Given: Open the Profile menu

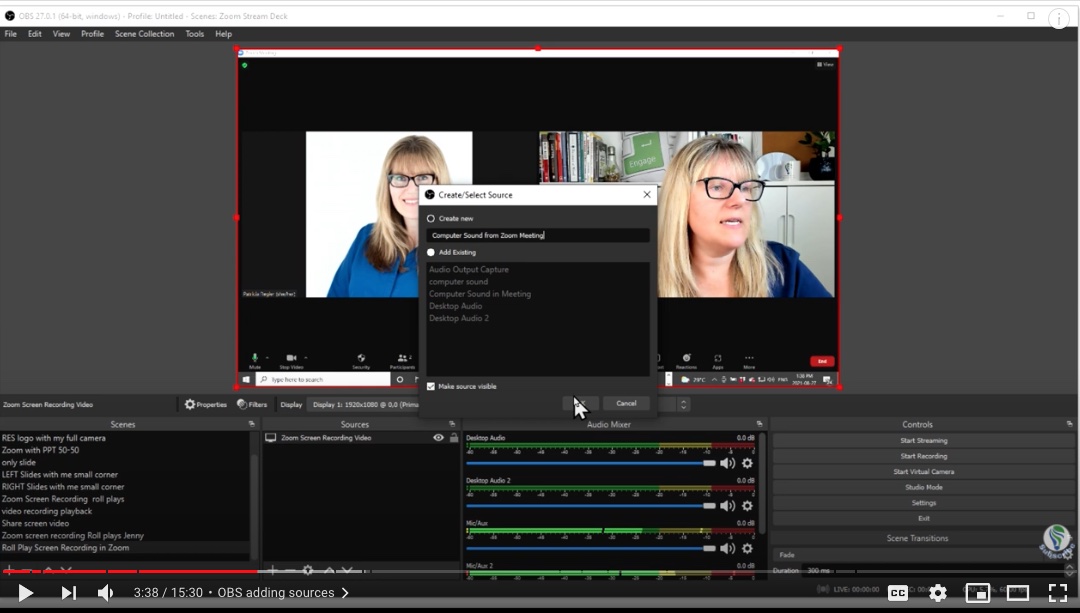Looking at the screenshot, I should click(x=92, y=34).
